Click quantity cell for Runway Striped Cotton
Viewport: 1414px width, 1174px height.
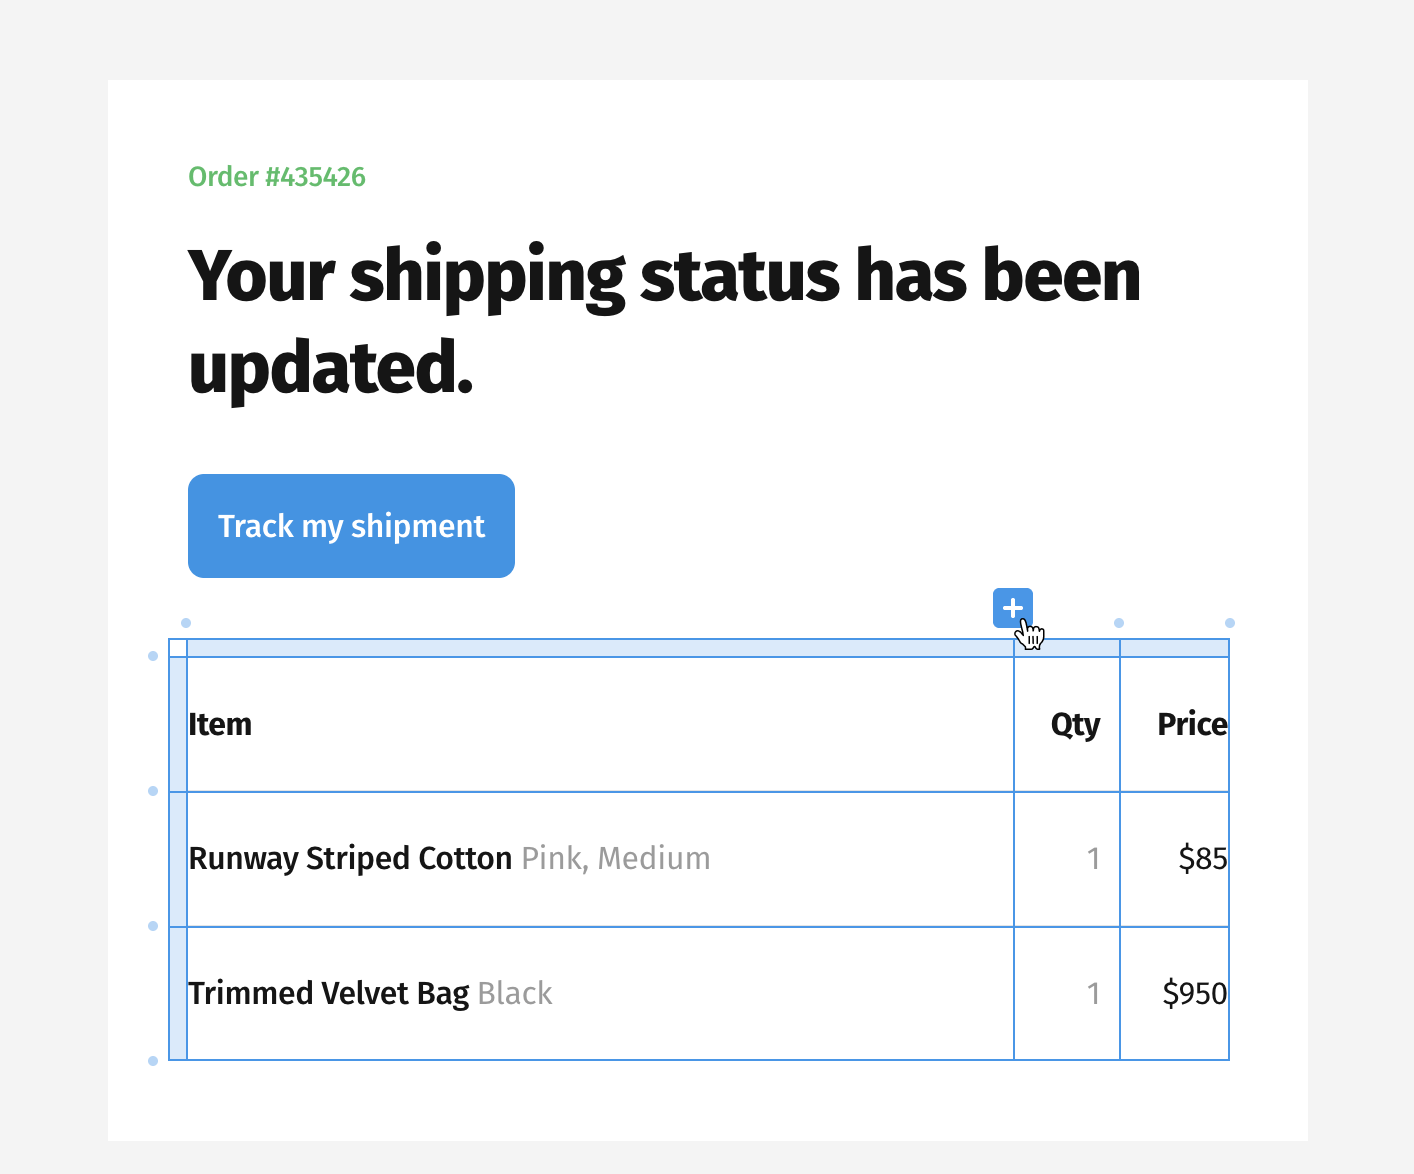[1067, 859]
